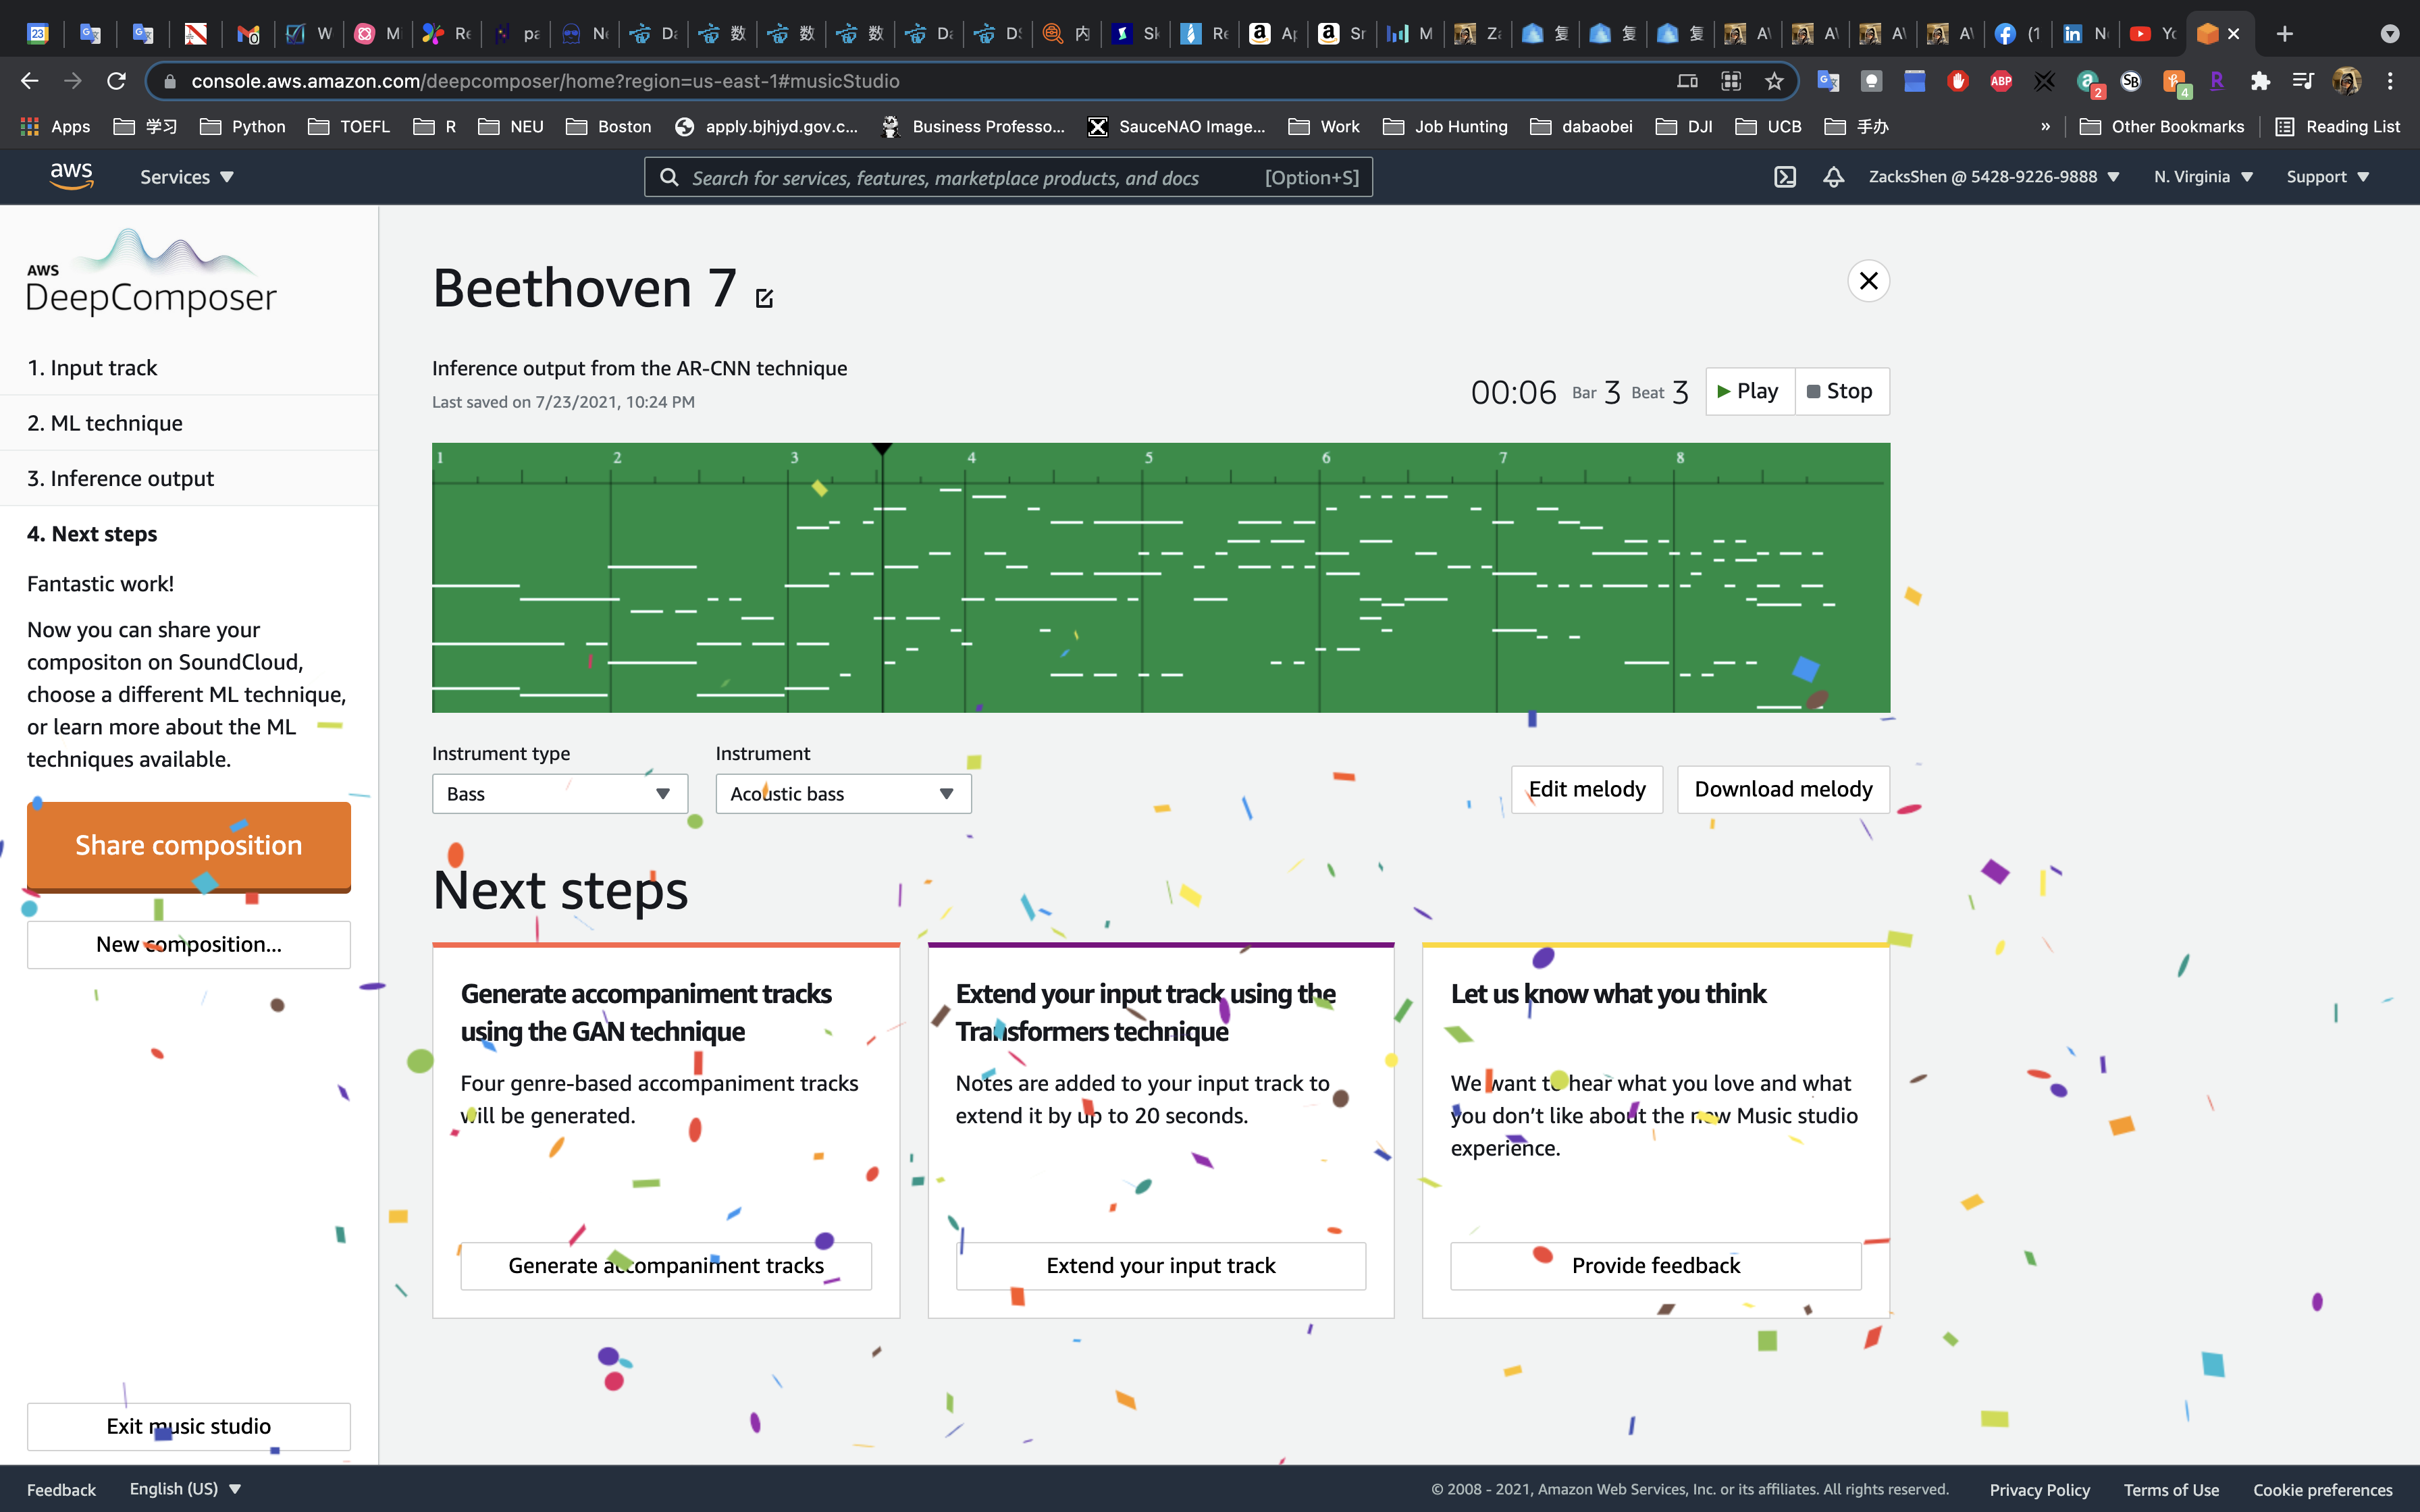The width and height of the screenshot is (2420, 1512).
Task: Bookmark this page with star icon
Action: point(1774,81)
